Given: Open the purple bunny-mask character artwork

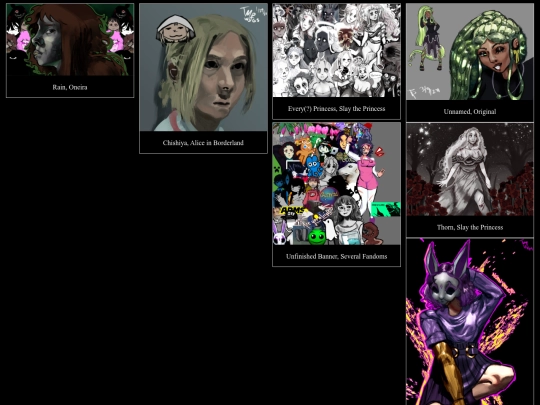Looking at the screenshot, I should [470, 322].
